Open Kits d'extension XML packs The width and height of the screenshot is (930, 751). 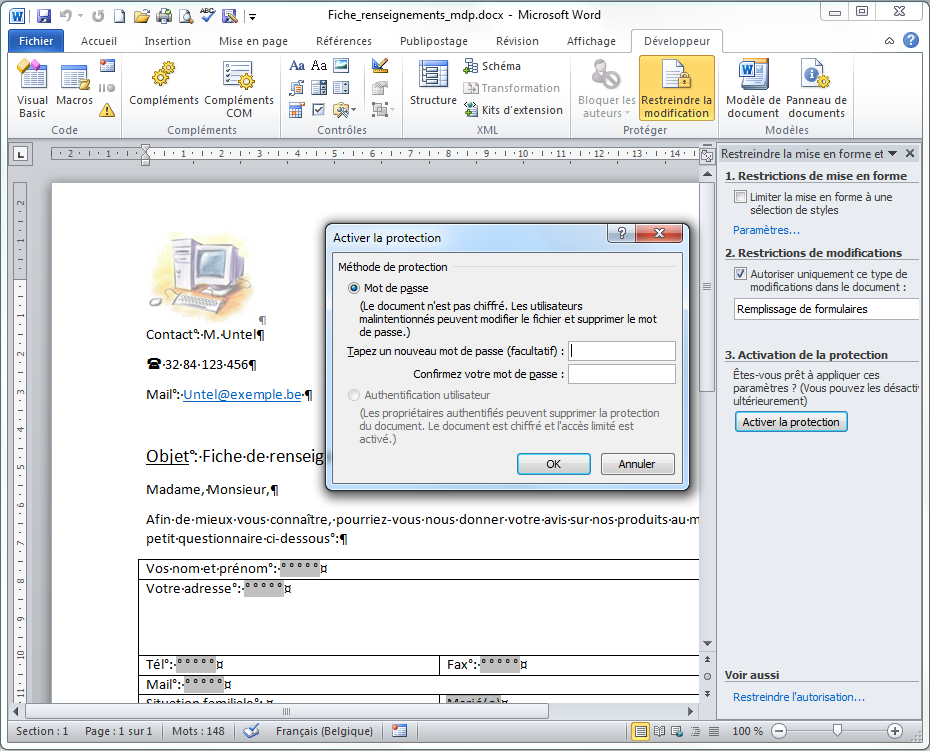click(513, 110)
